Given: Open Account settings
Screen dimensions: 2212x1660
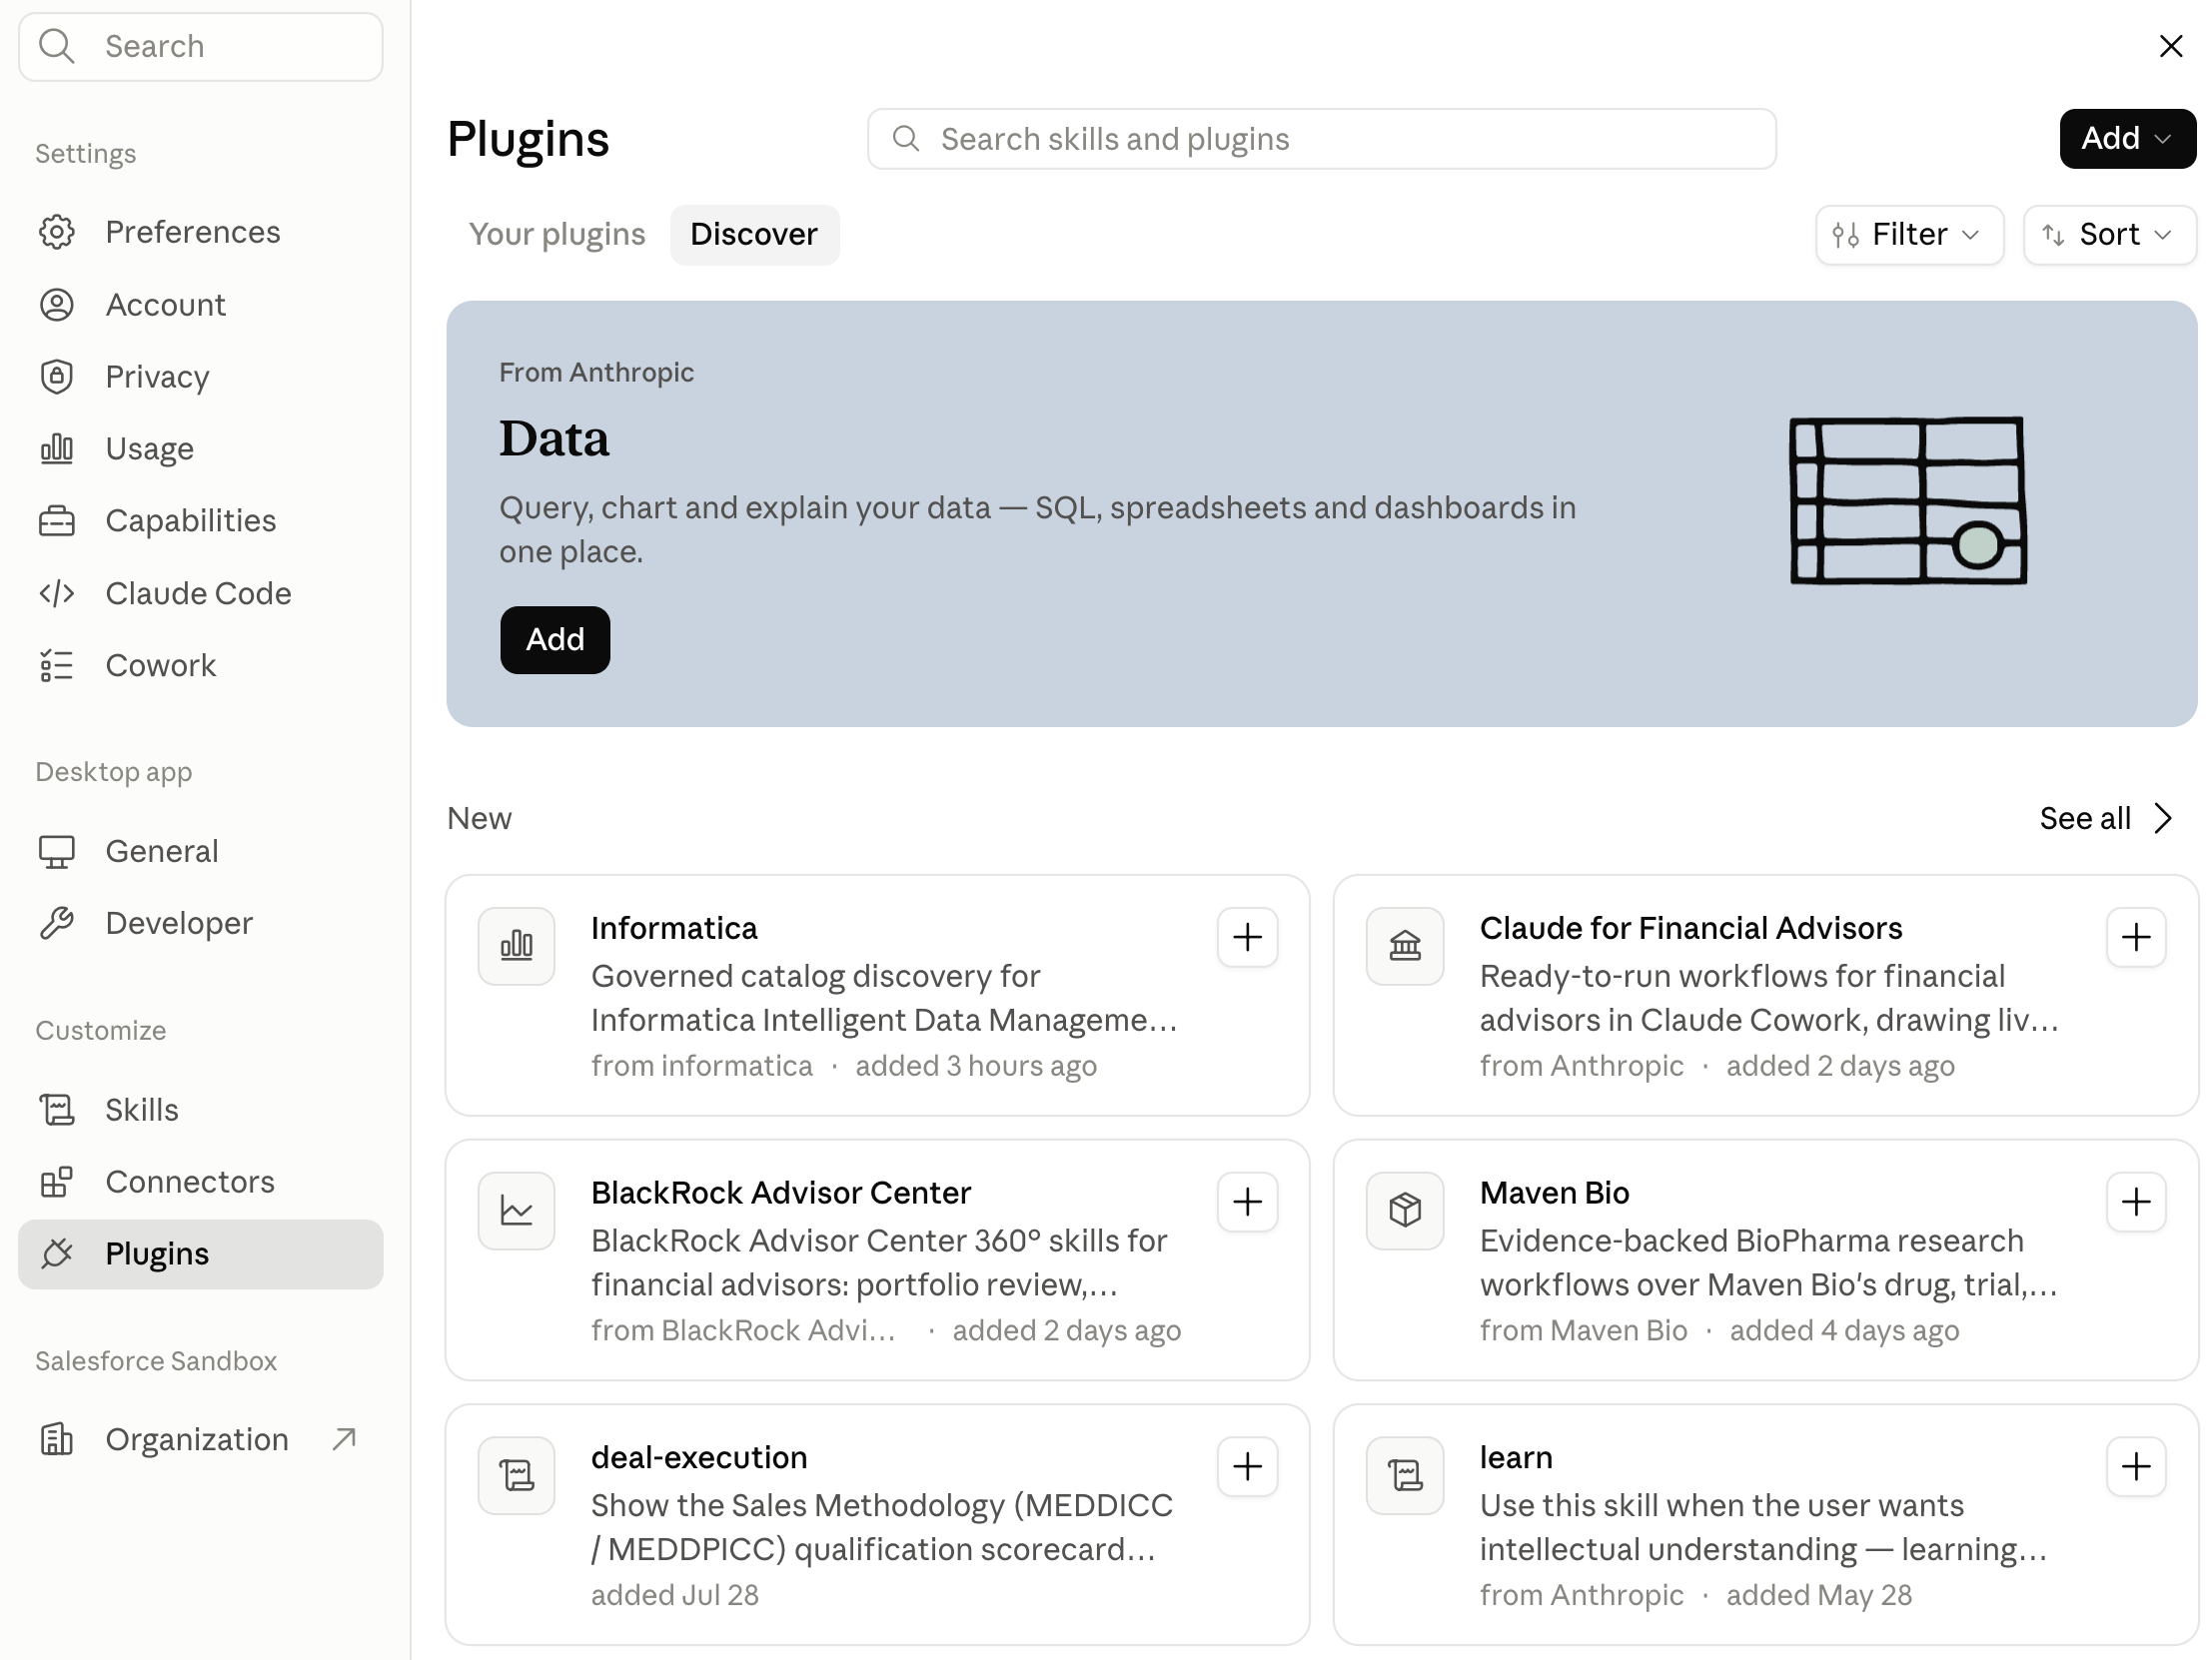Looking at the screenshot, I should [x=200, y=305].
